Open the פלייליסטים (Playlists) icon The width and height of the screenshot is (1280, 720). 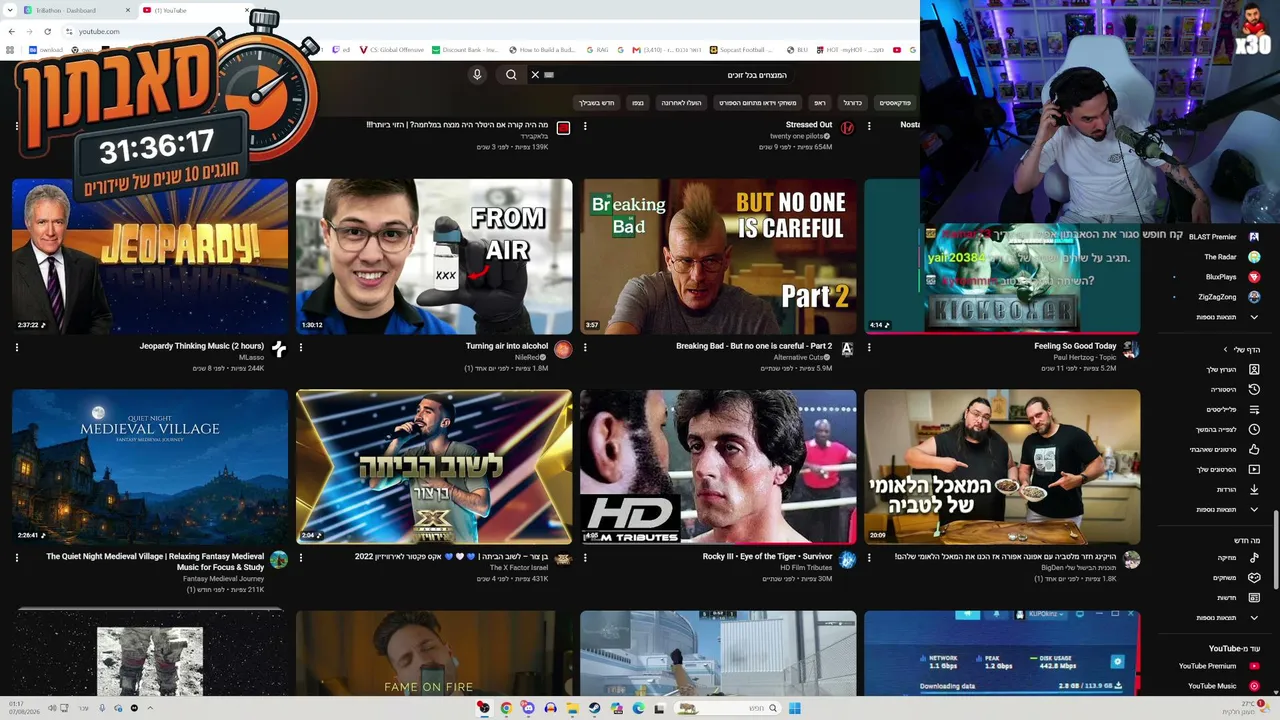pyautogui.click(x=1254, y=409)
